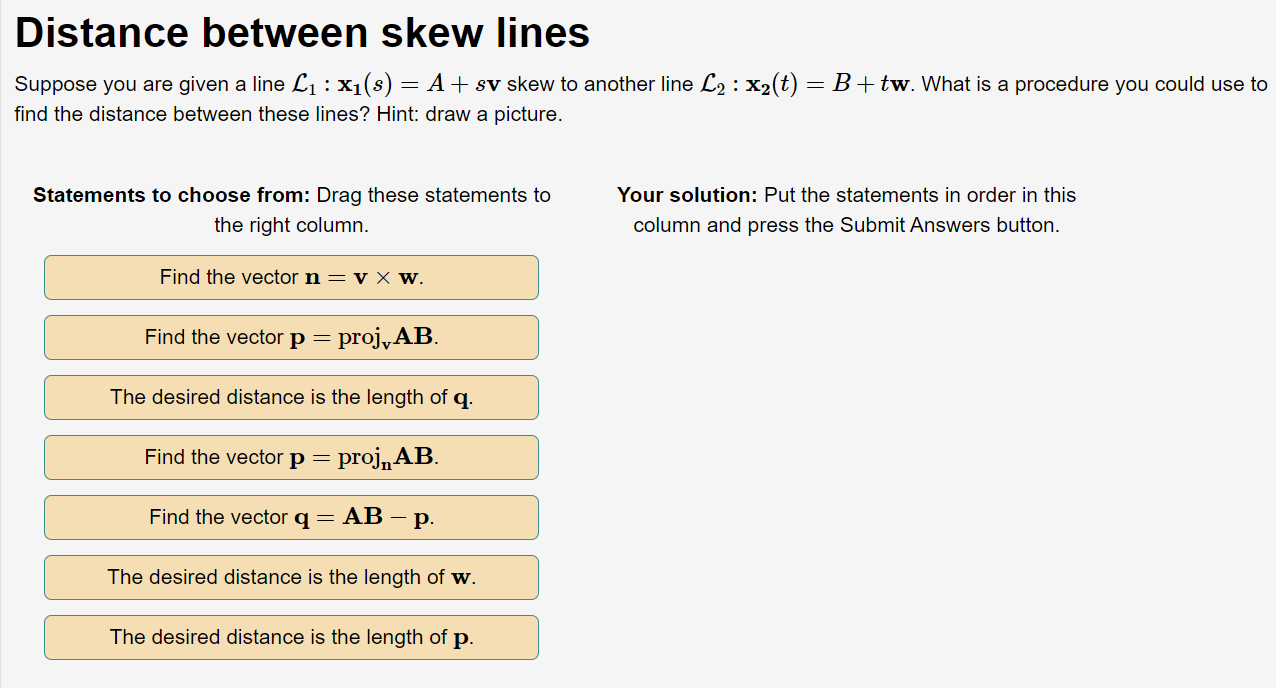This screenshot has width=1276, height=688.
Task: Select 'The desired distance is the length of q'
Action: click(291, 397)
